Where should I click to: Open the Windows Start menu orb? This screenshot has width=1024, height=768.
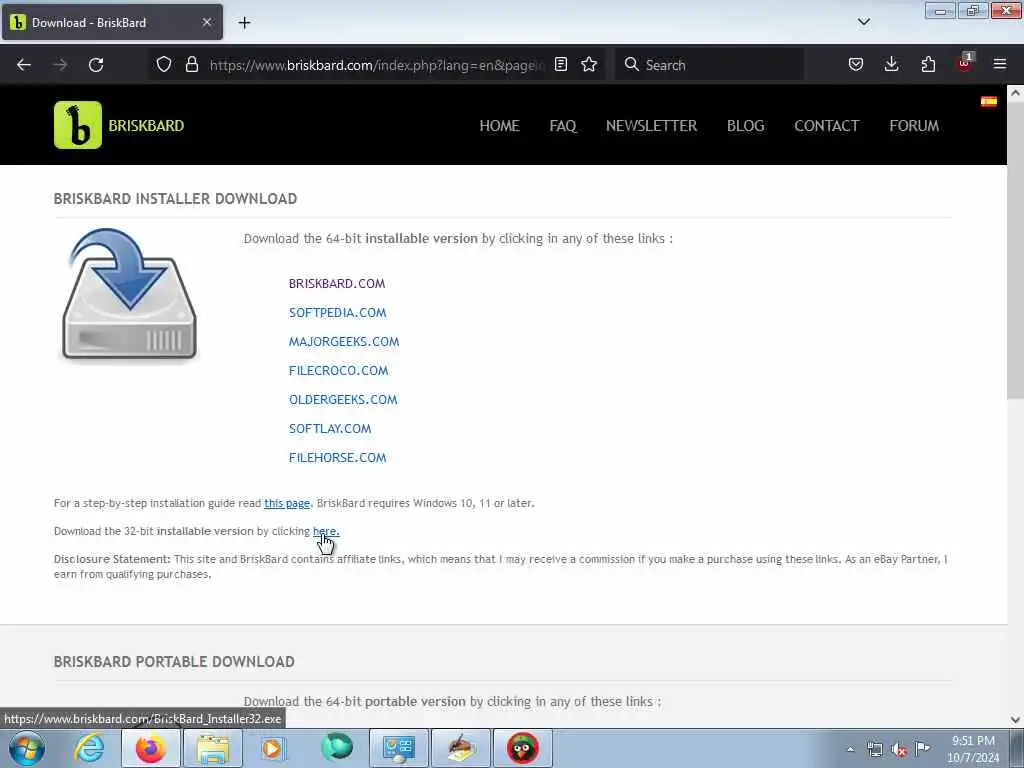[27, 748]
